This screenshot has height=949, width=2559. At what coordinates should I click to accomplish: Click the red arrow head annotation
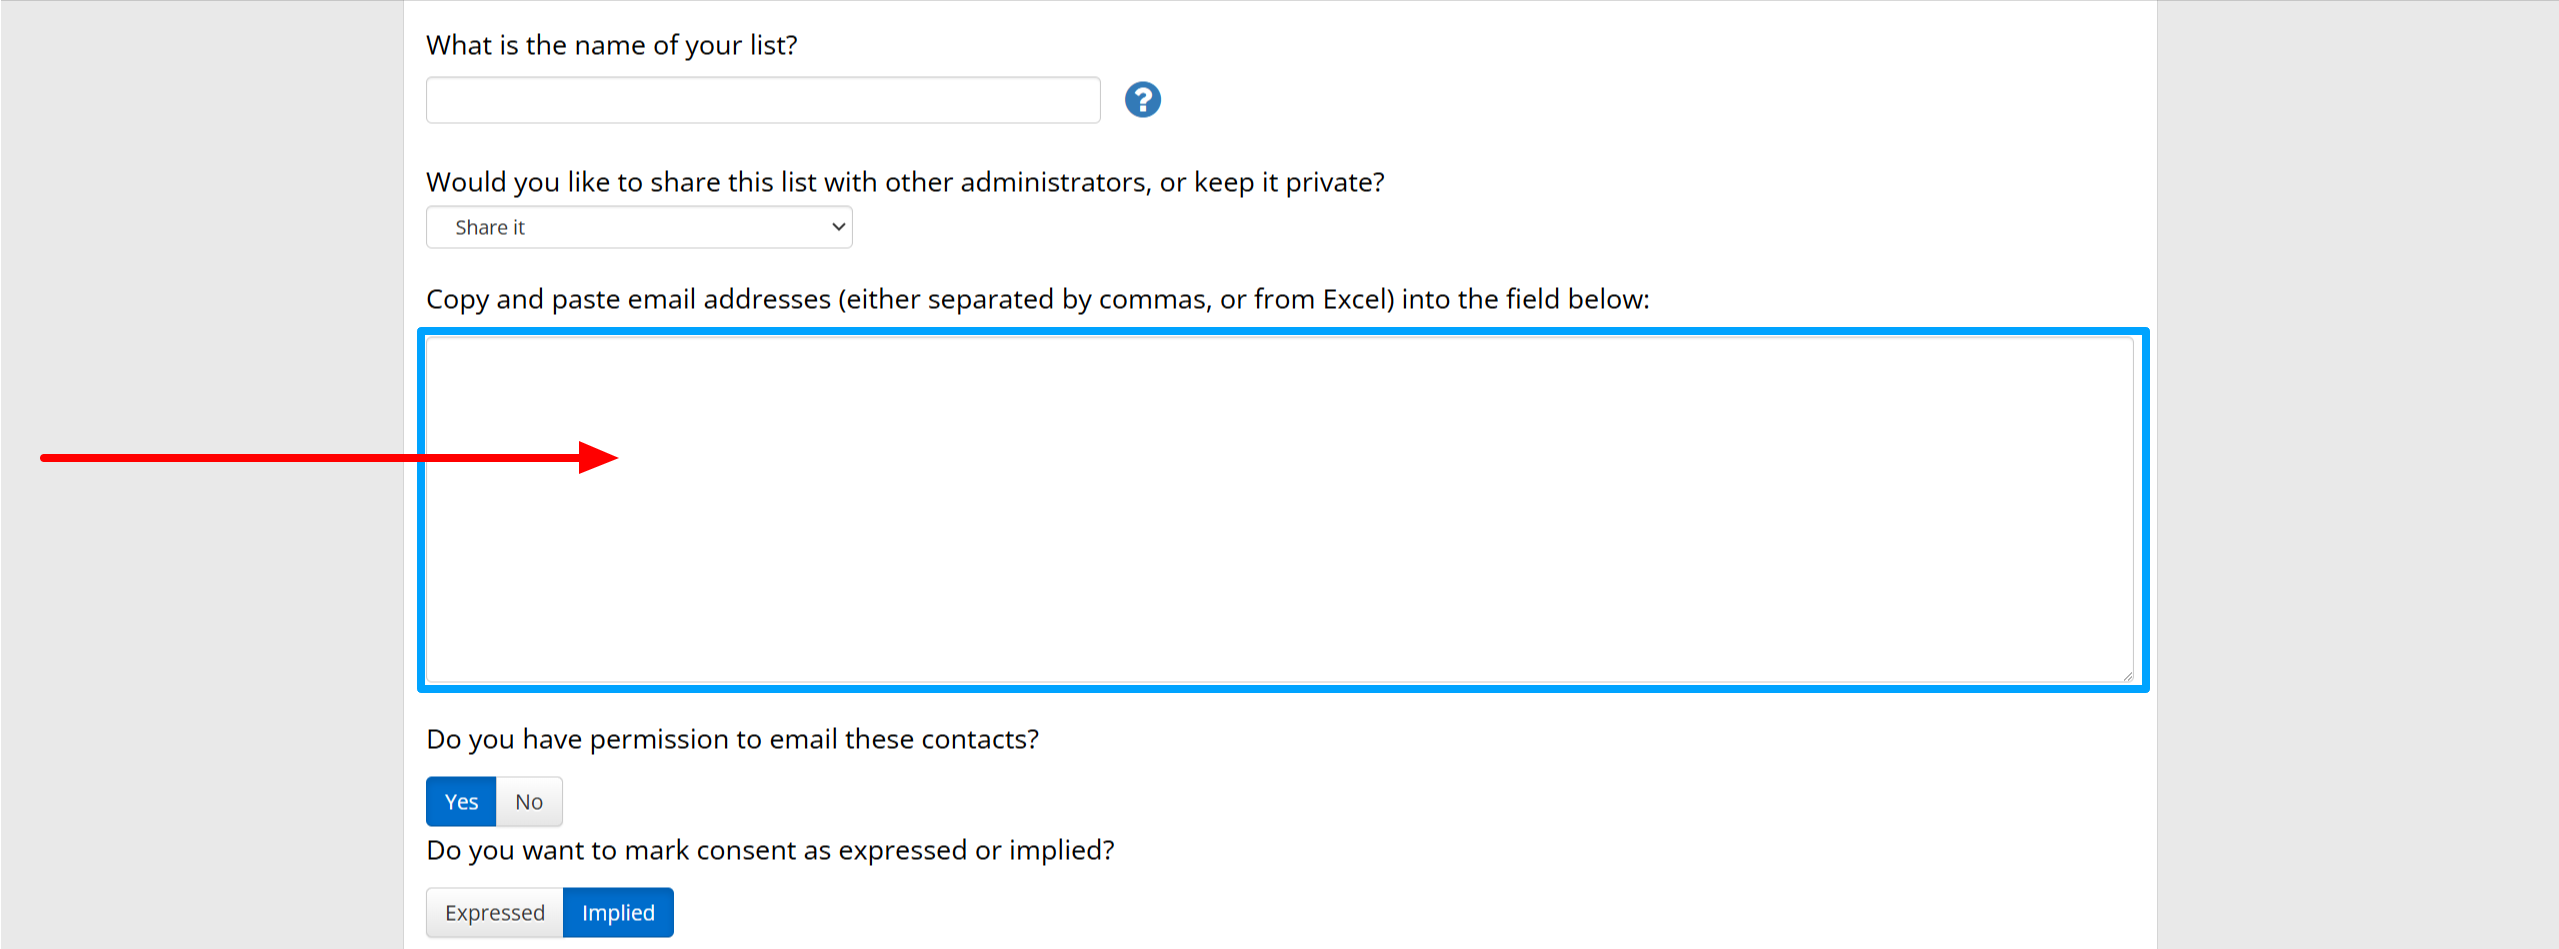click(598, 458)
